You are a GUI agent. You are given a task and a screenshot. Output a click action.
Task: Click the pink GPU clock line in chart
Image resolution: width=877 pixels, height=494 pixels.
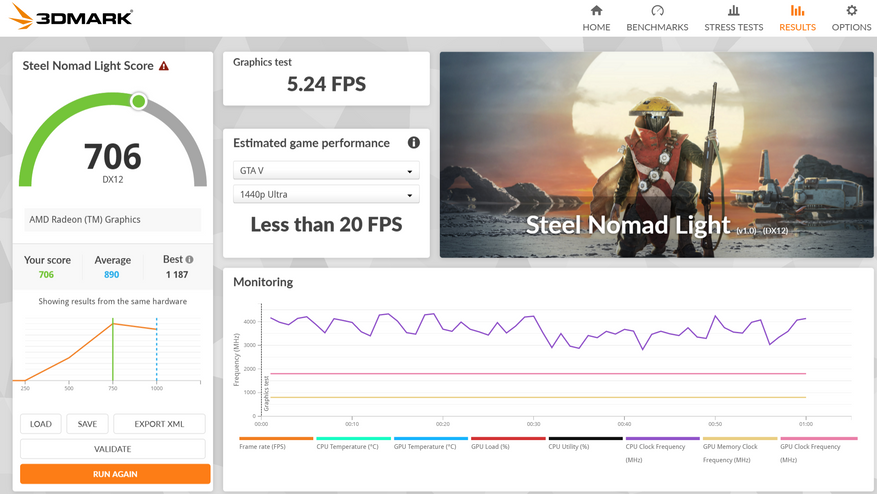[x=538, y=374]
